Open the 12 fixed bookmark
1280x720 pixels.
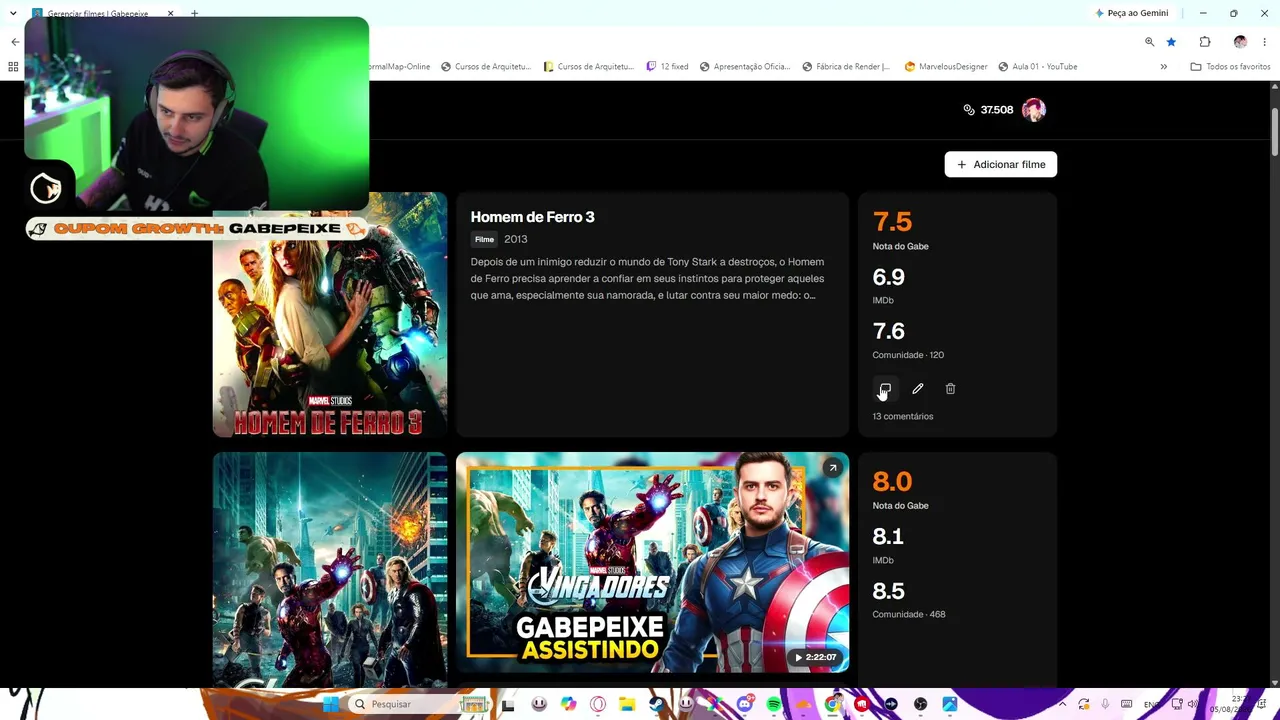point(667,67)
